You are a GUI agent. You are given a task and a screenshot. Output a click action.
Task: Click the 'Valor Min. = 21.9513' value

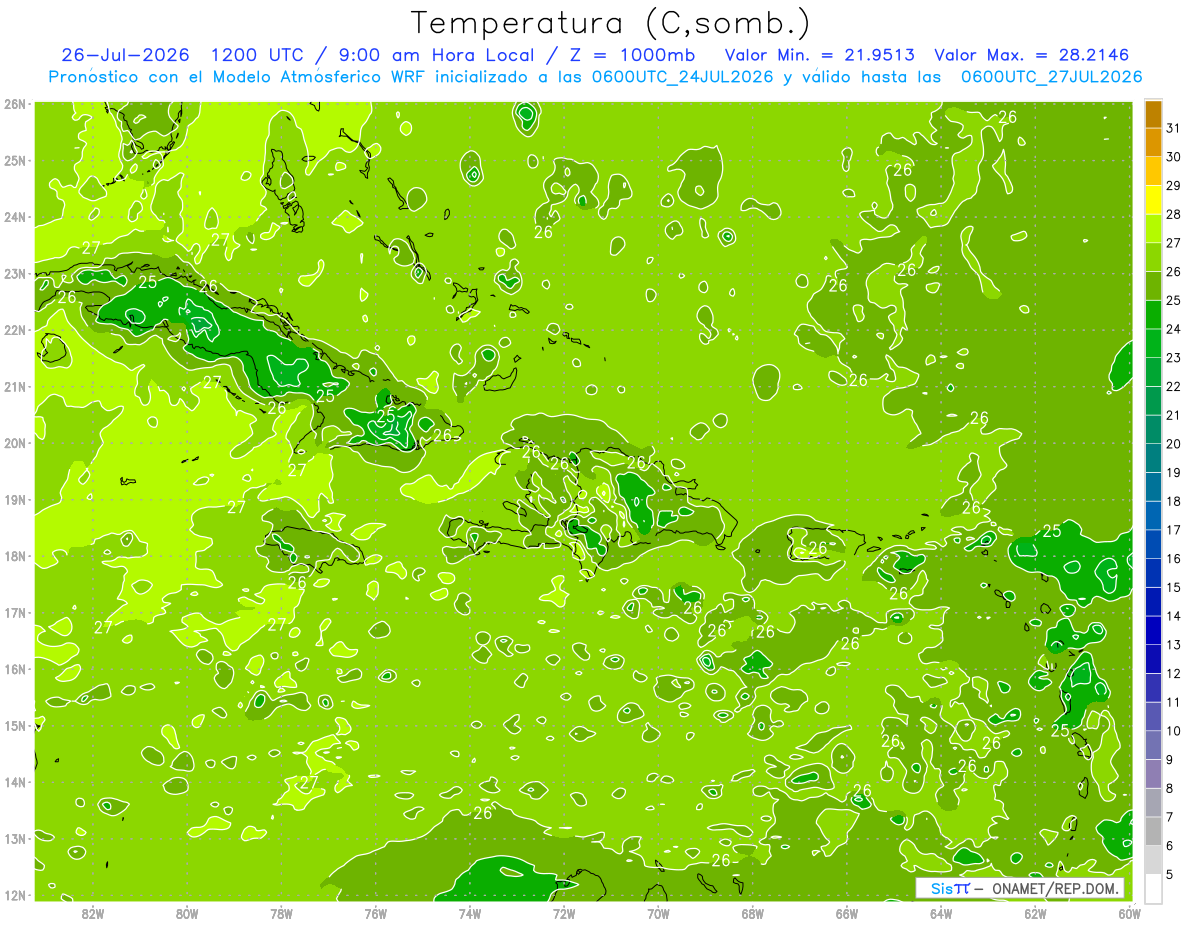point(818,55)
